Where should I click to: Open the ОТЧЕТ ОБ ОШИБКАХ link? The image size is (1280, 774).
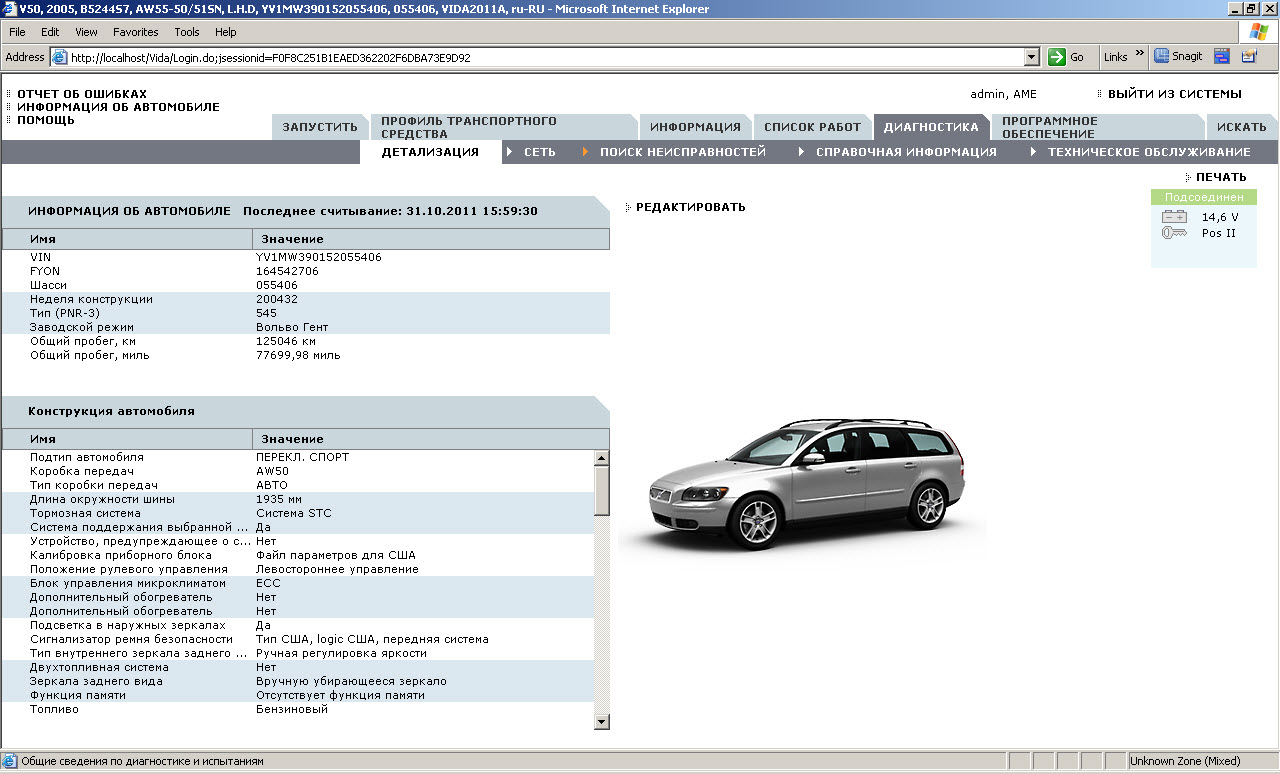[x=81, y=94]
